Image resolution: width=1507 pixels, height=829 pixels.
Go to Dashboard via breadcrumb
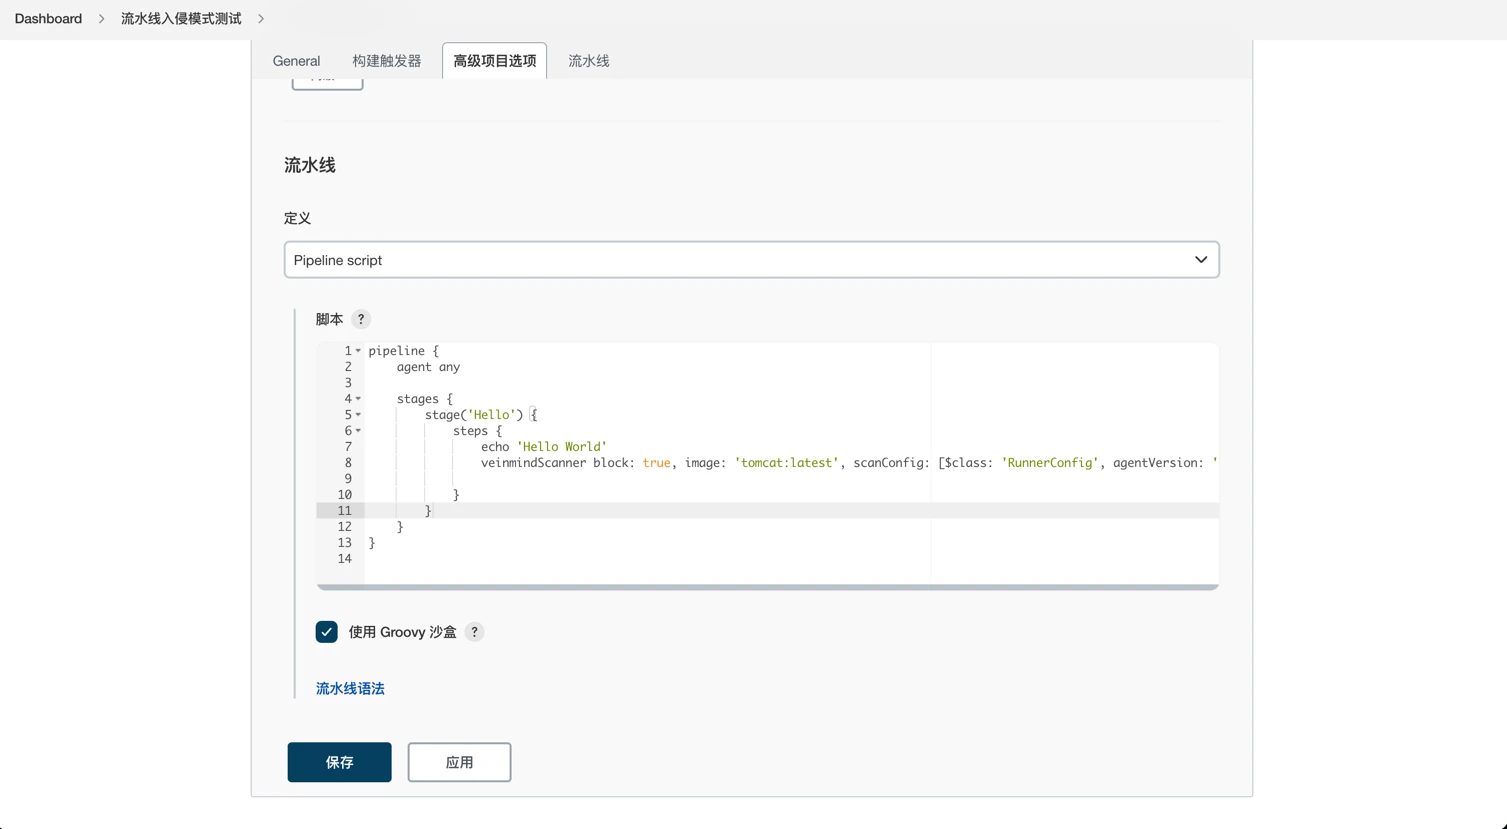point(48,19)
